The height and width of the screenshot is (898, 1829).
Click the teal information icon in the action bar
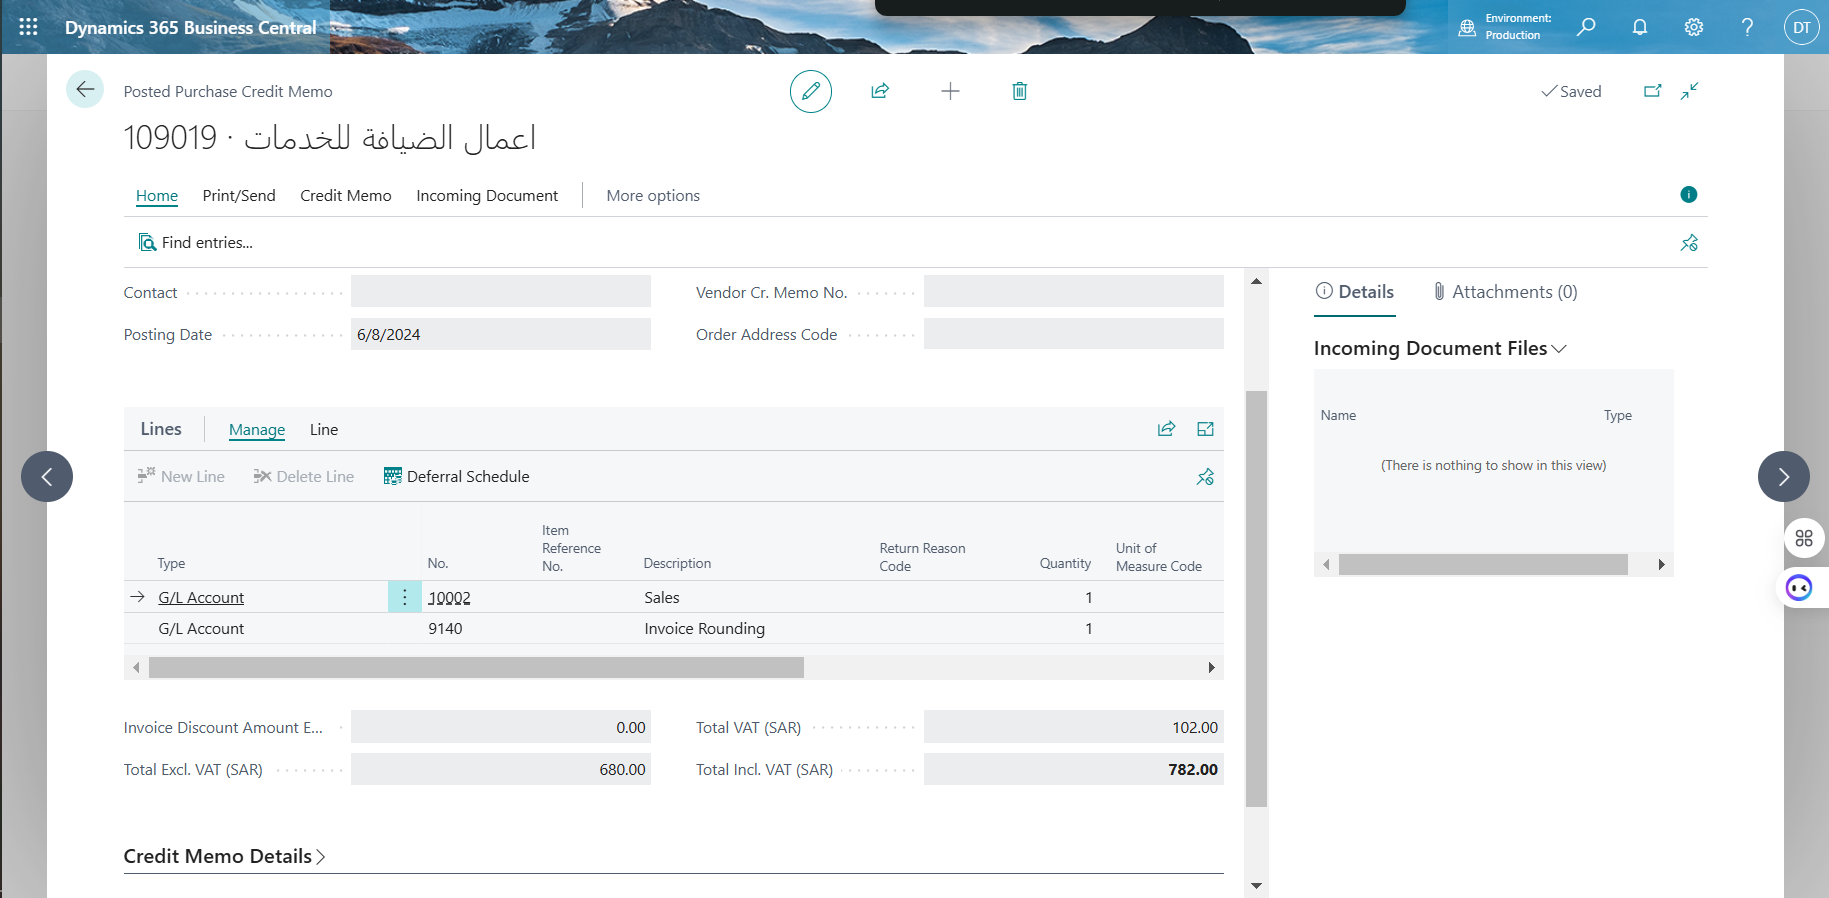click(1689, 194)
